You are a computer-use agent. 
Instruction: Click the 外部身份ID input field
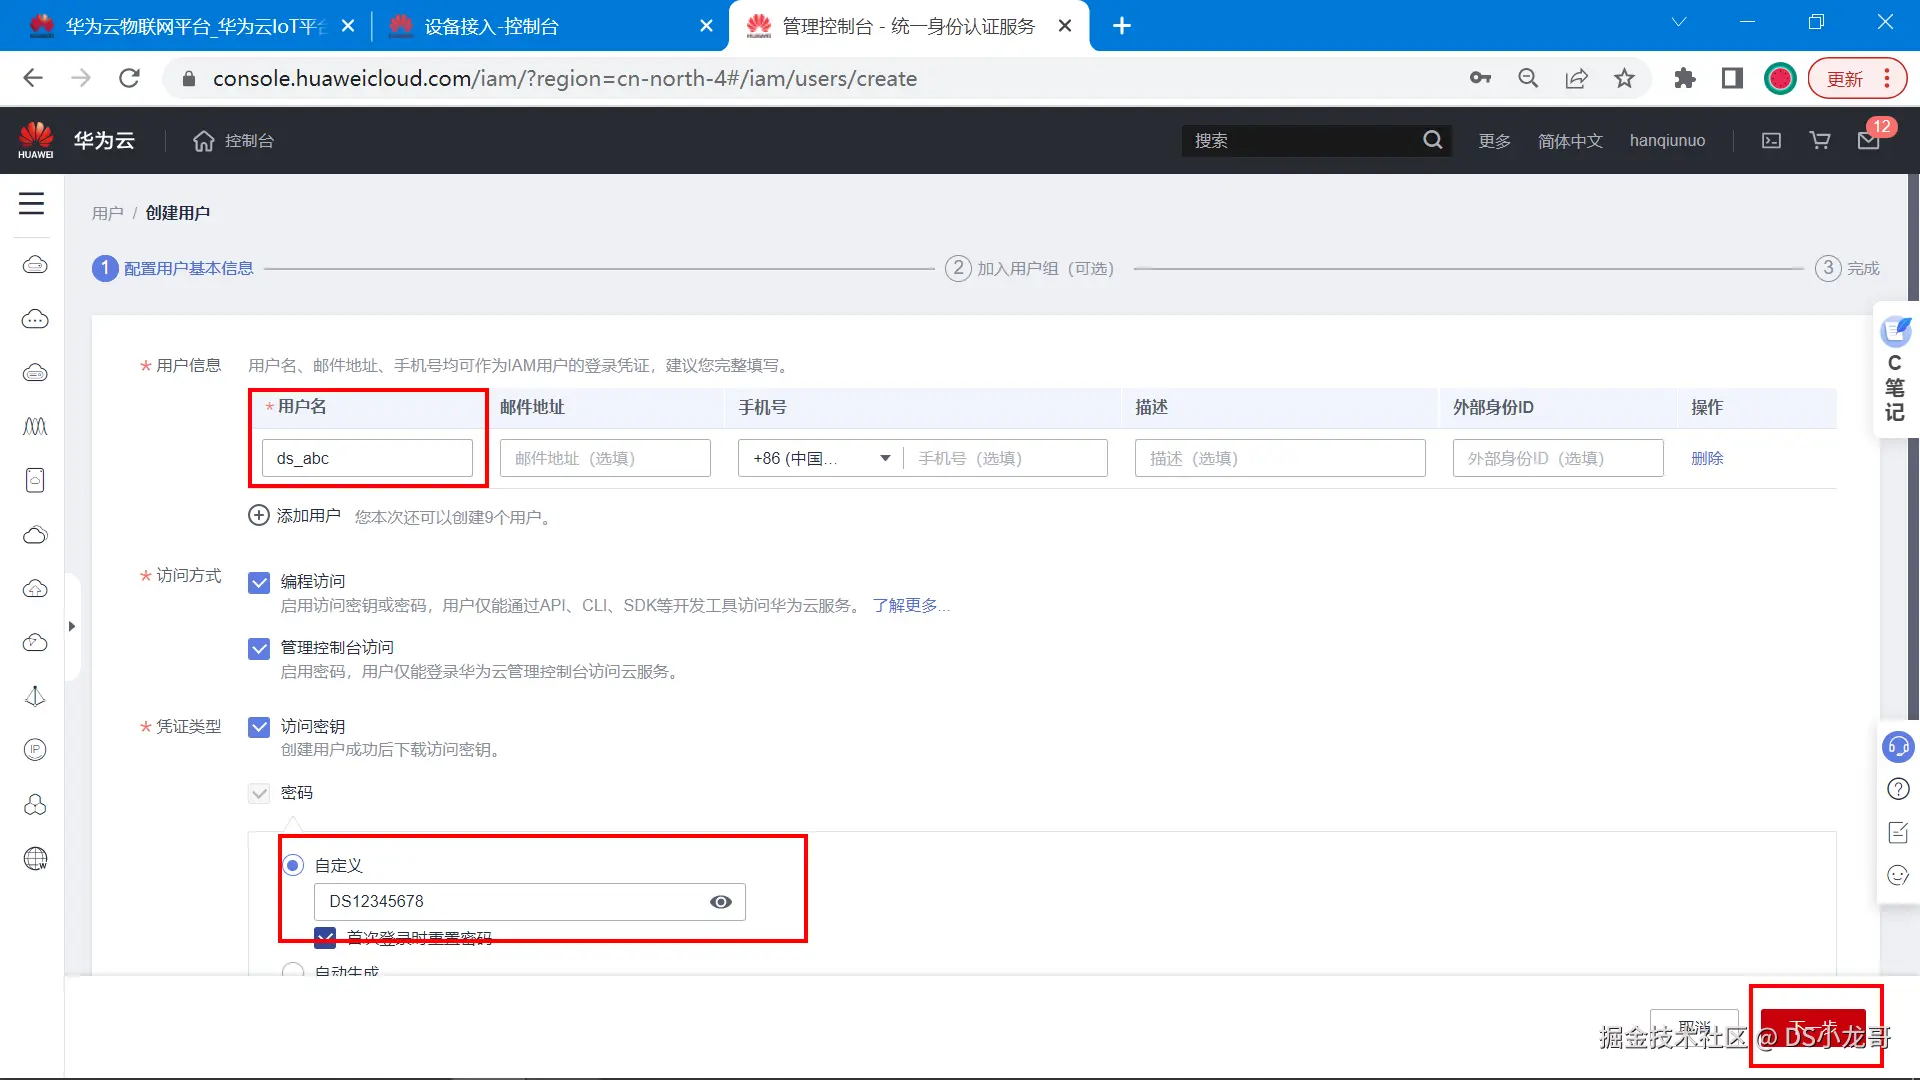click(1558, 458)
